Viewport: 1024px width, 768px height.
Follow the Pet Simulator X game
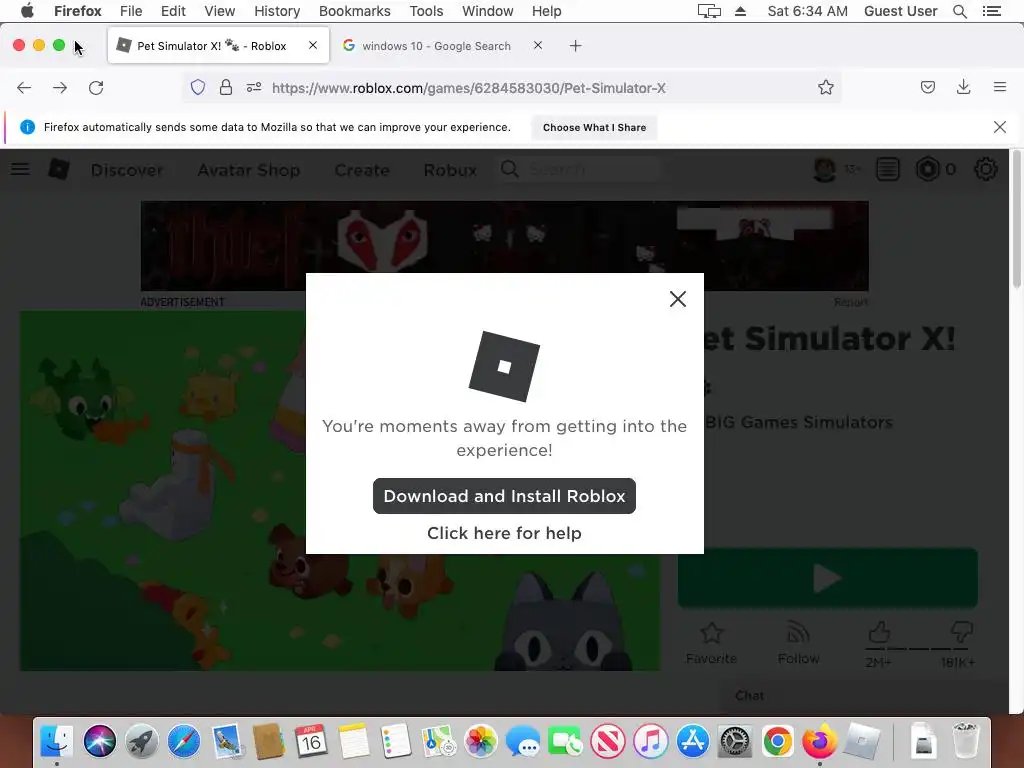(798, 643)
